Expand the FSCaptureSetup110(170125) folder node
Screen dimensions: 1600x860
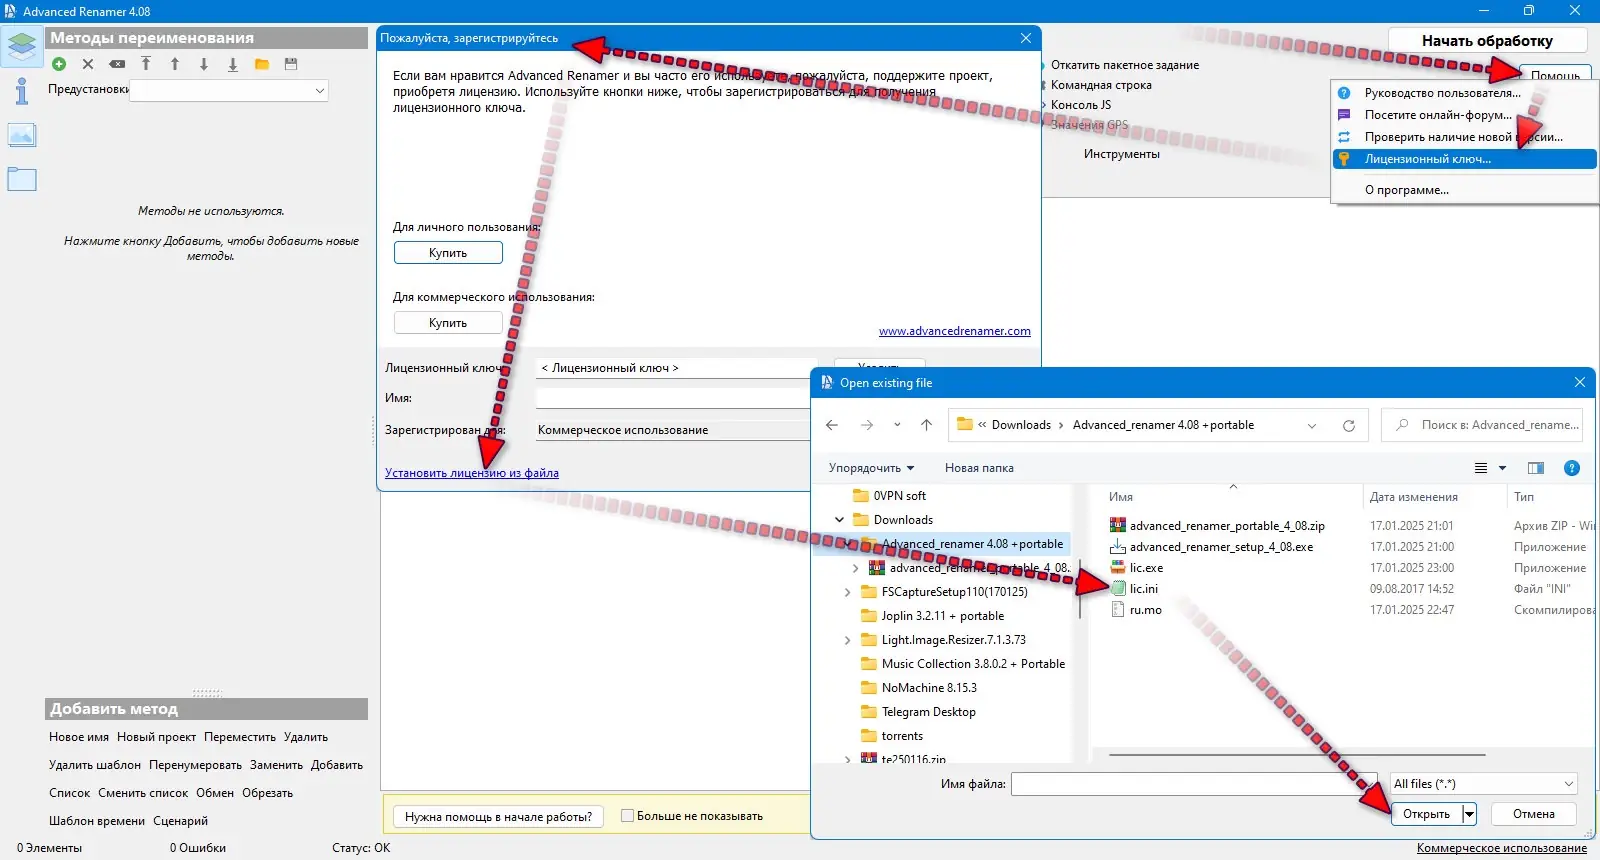[847, 592]
